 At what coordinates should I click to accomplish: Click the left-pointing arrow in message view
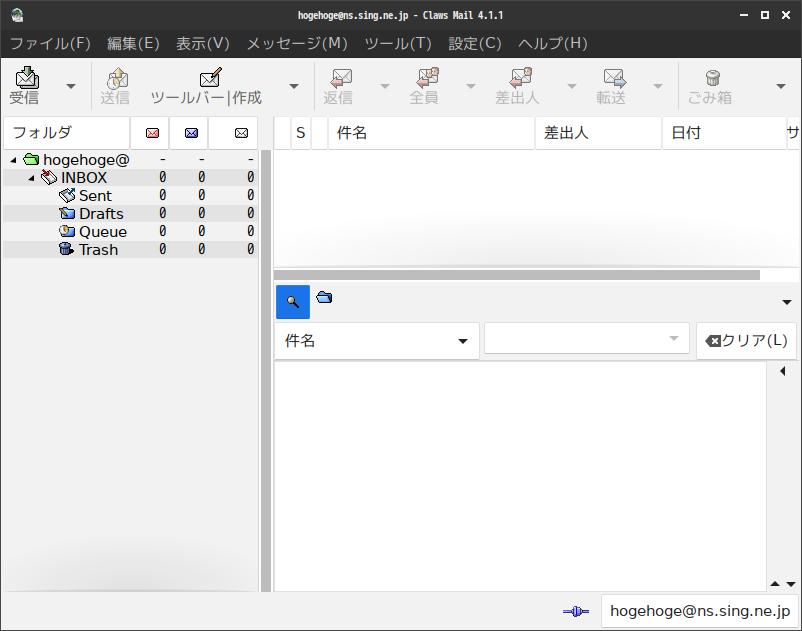click(783, 371)
